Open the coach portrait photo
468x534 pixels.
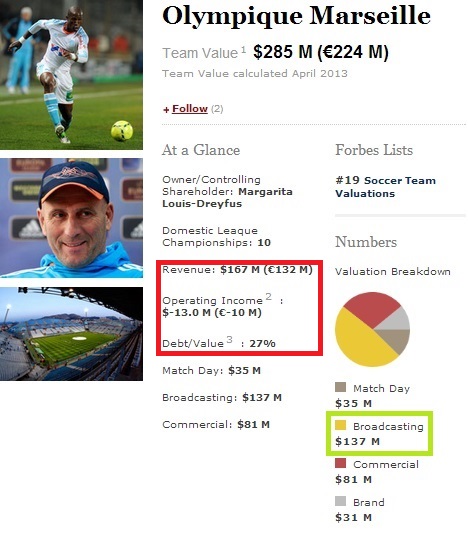point(71,218)
